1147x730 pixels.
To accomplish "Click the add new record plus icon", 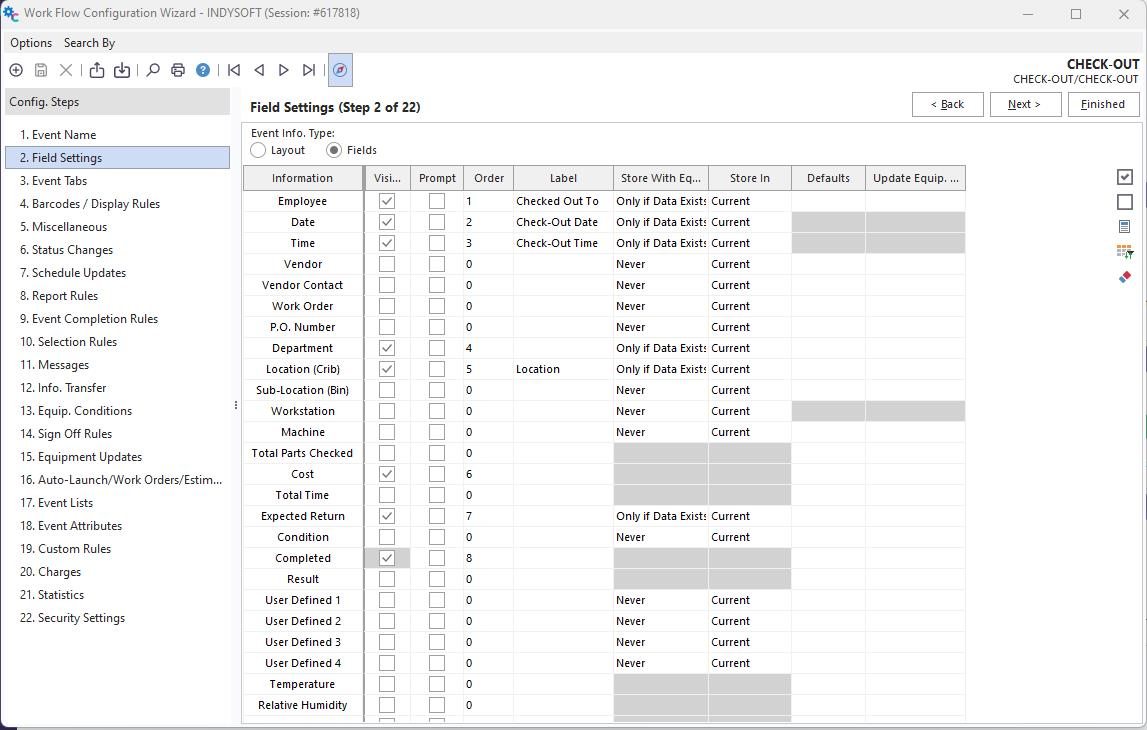I will coord(16,70).
